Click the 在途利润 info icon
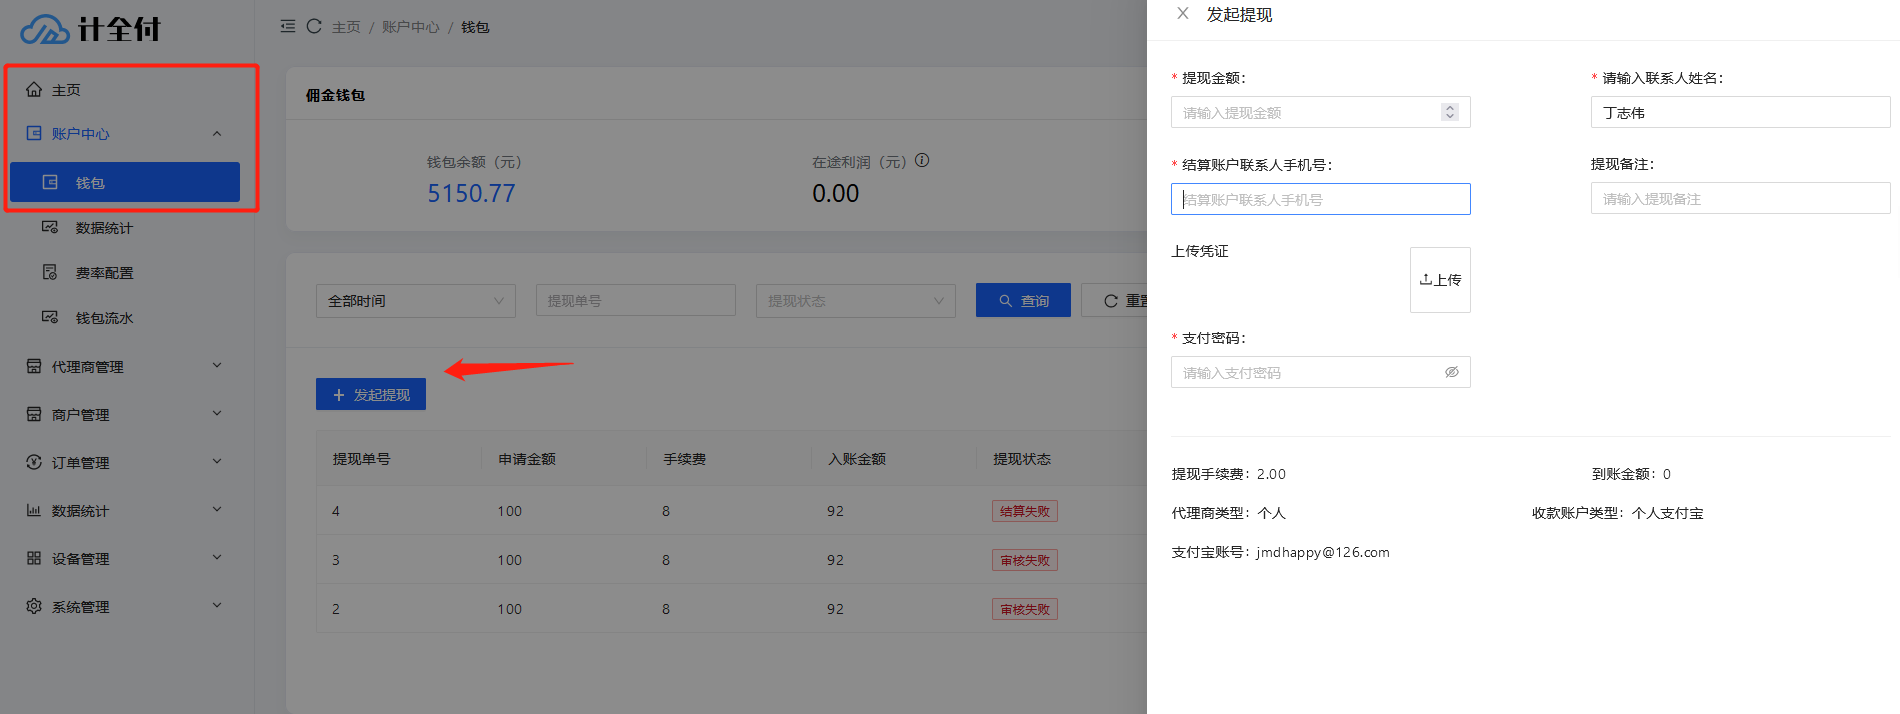 pyautogui.click(x=922, y=160)
